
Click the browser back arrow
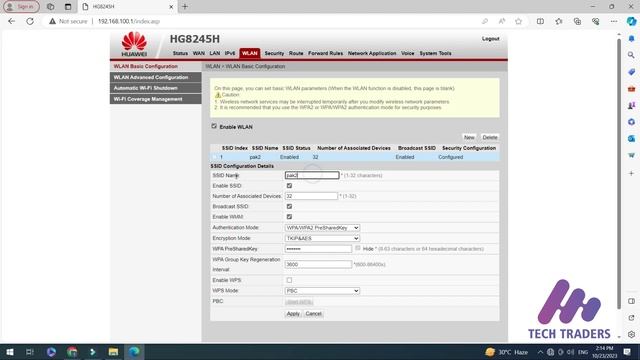coord(11,21)
